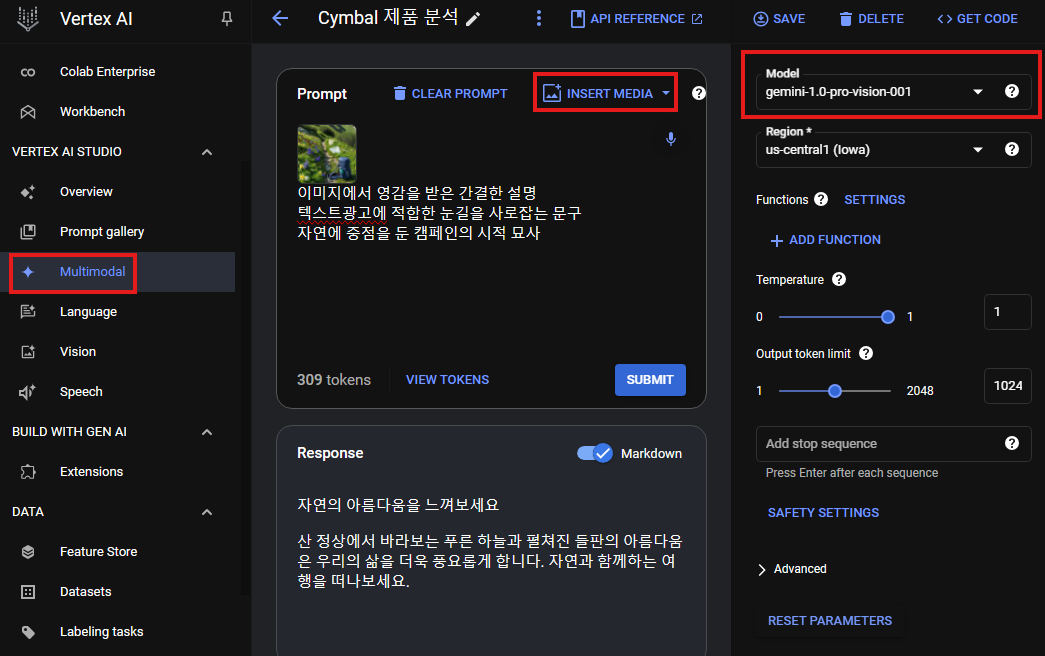Click Save in top toolbar
This screenshot has width=1045, height=656.
pos(779,19)
